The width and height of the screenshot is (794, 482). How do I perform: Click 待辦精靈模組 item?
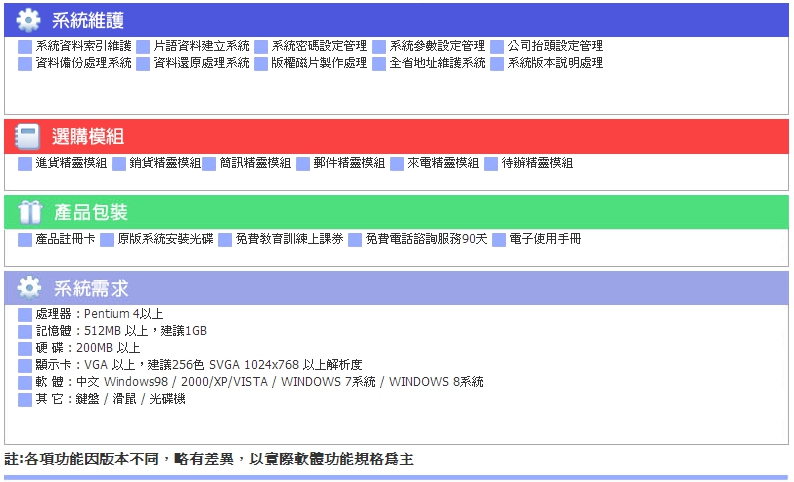point(537,163)
